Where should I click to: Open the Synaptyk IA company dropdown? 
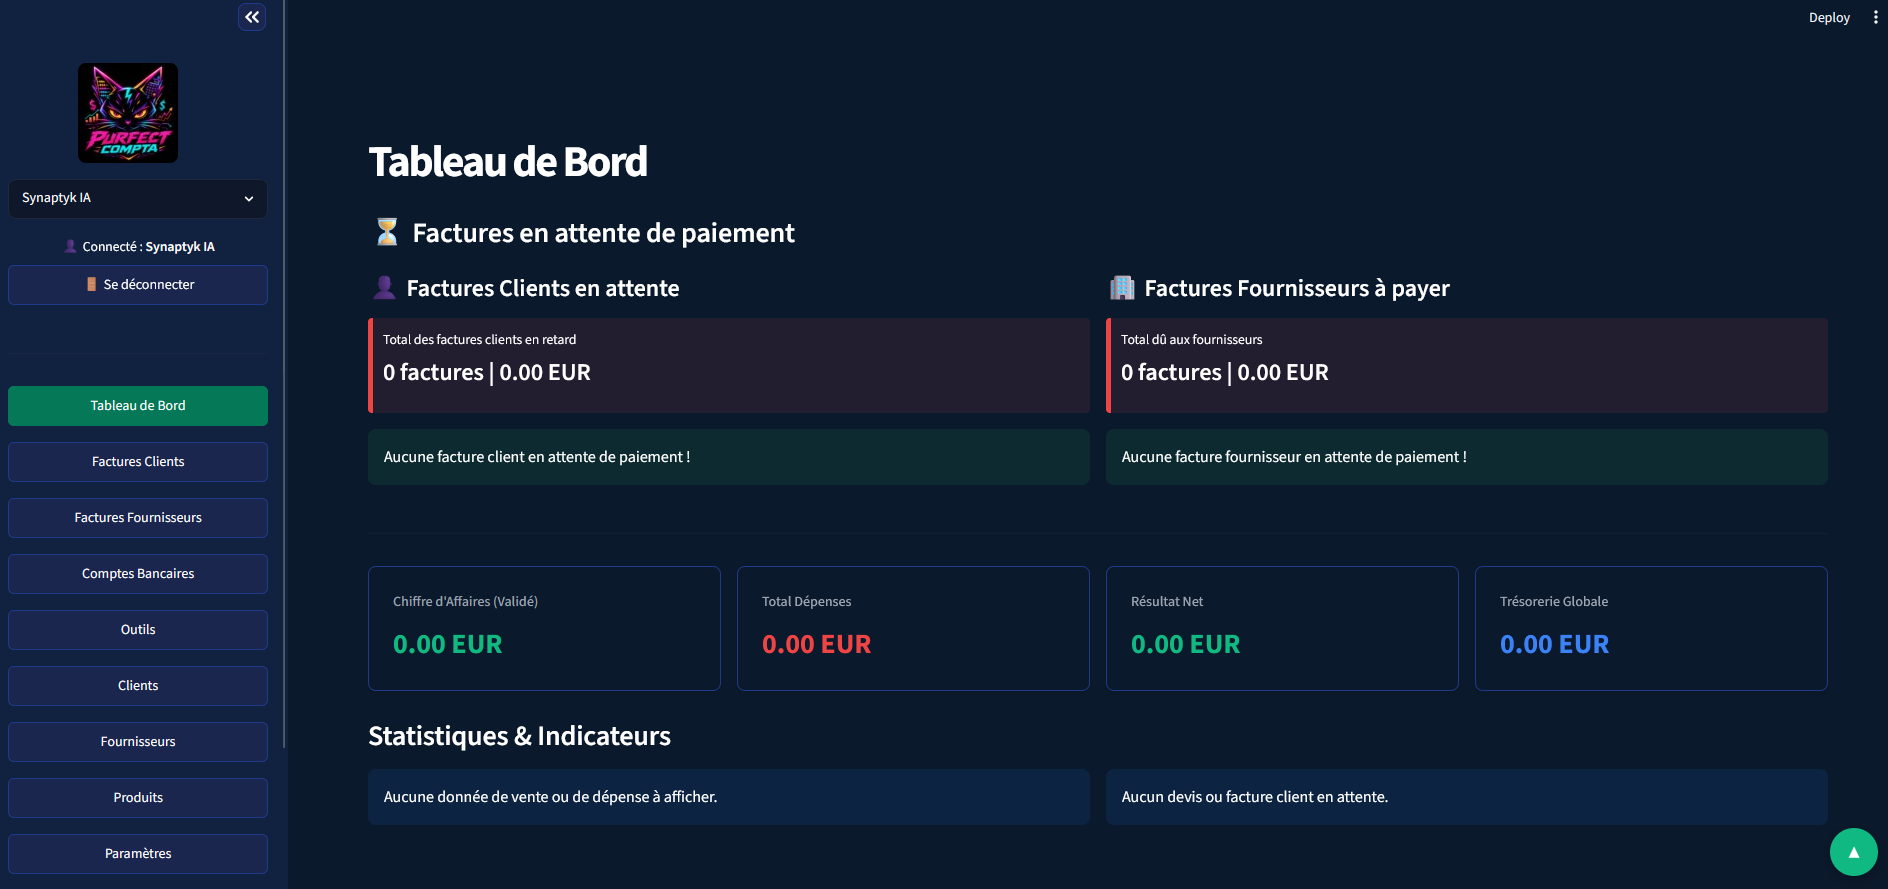pos(138,198)
